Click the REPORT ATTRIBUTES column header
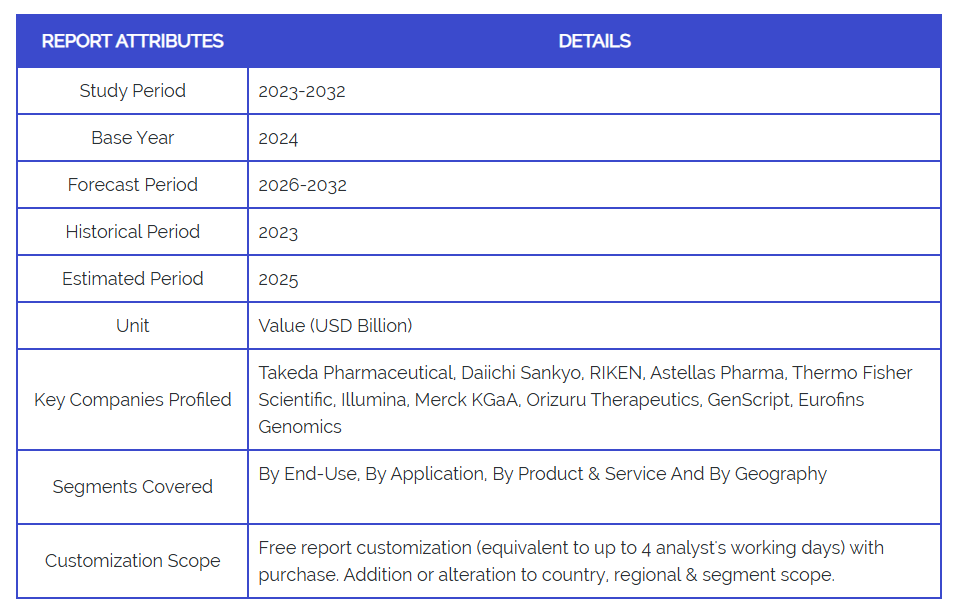 coord(132,41)
